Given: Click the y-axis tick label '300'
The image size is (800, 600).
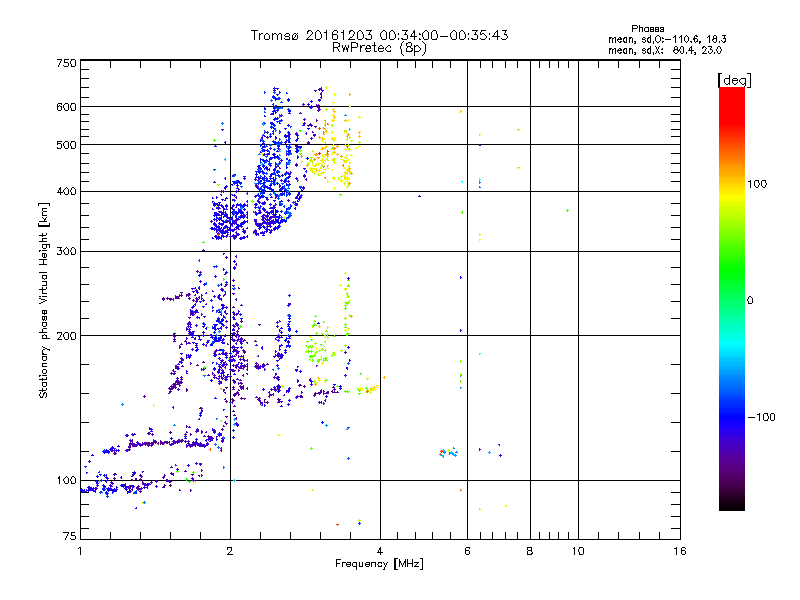Looking at the screenshot, I should point(66,252).
